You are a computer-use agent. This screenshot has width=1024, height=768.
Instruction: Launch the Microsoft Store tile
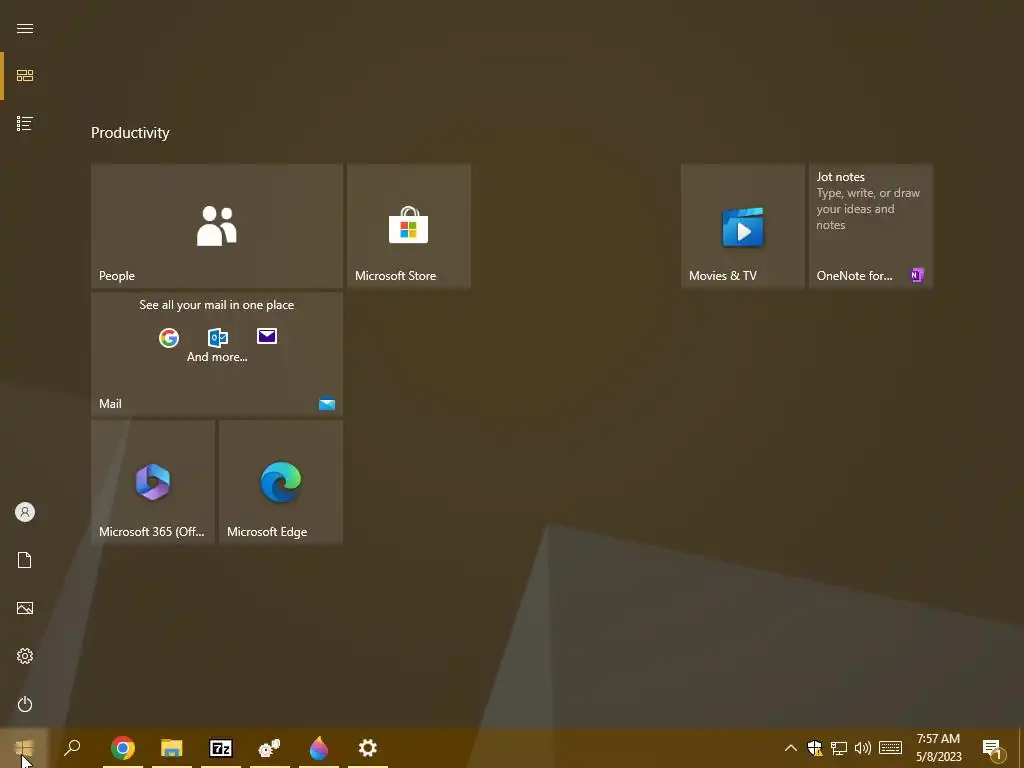click(x=409, y=225)
